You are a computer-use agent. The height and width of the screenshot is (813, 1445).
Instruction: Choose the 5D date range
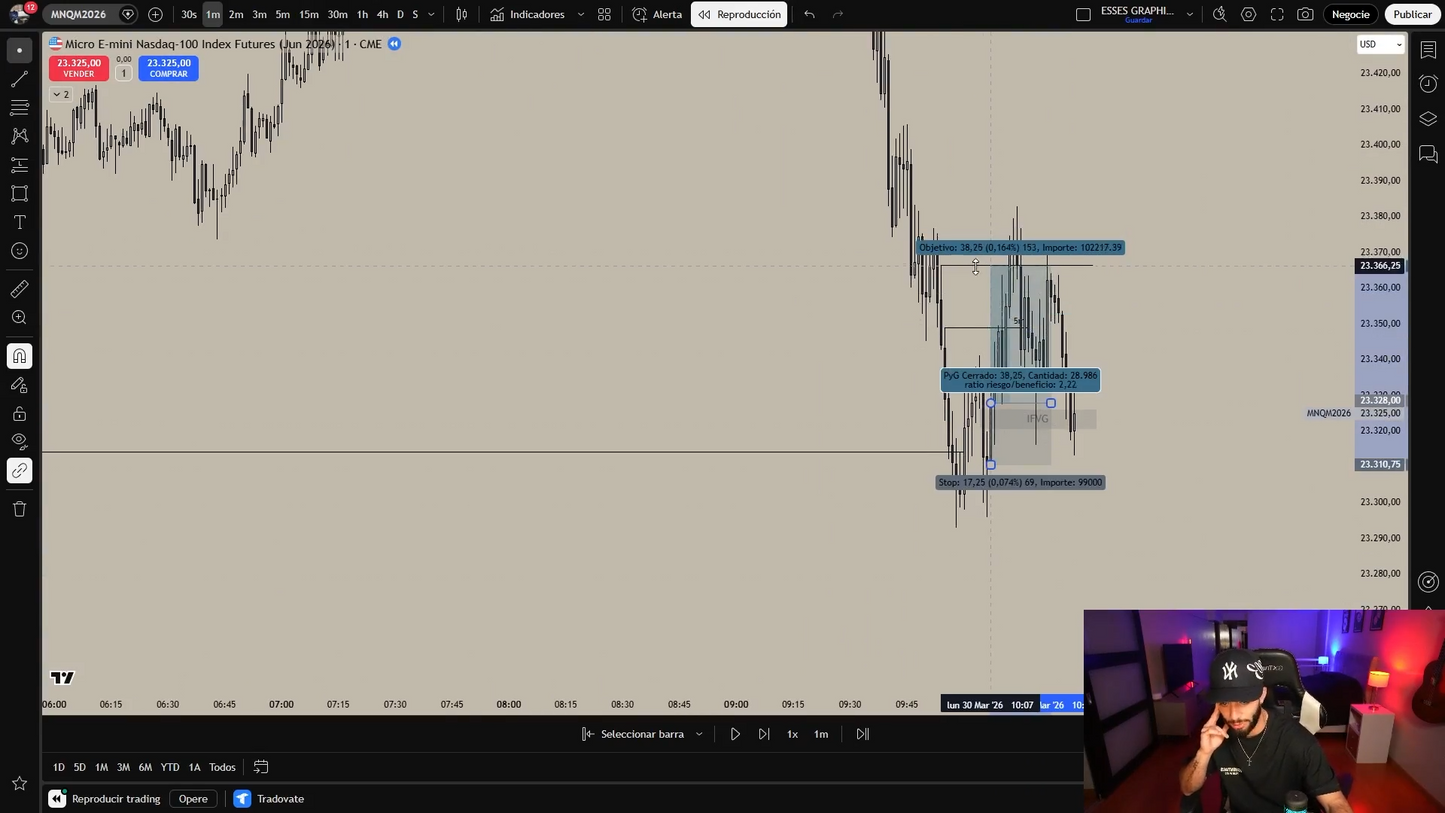coord(79,767)
